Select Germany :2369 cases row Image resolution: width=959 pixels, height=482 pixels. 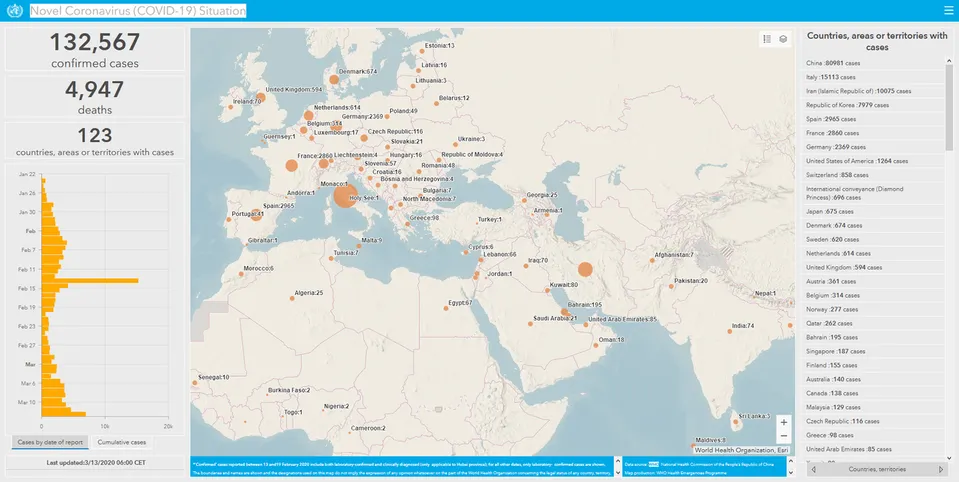coord(873,147)
